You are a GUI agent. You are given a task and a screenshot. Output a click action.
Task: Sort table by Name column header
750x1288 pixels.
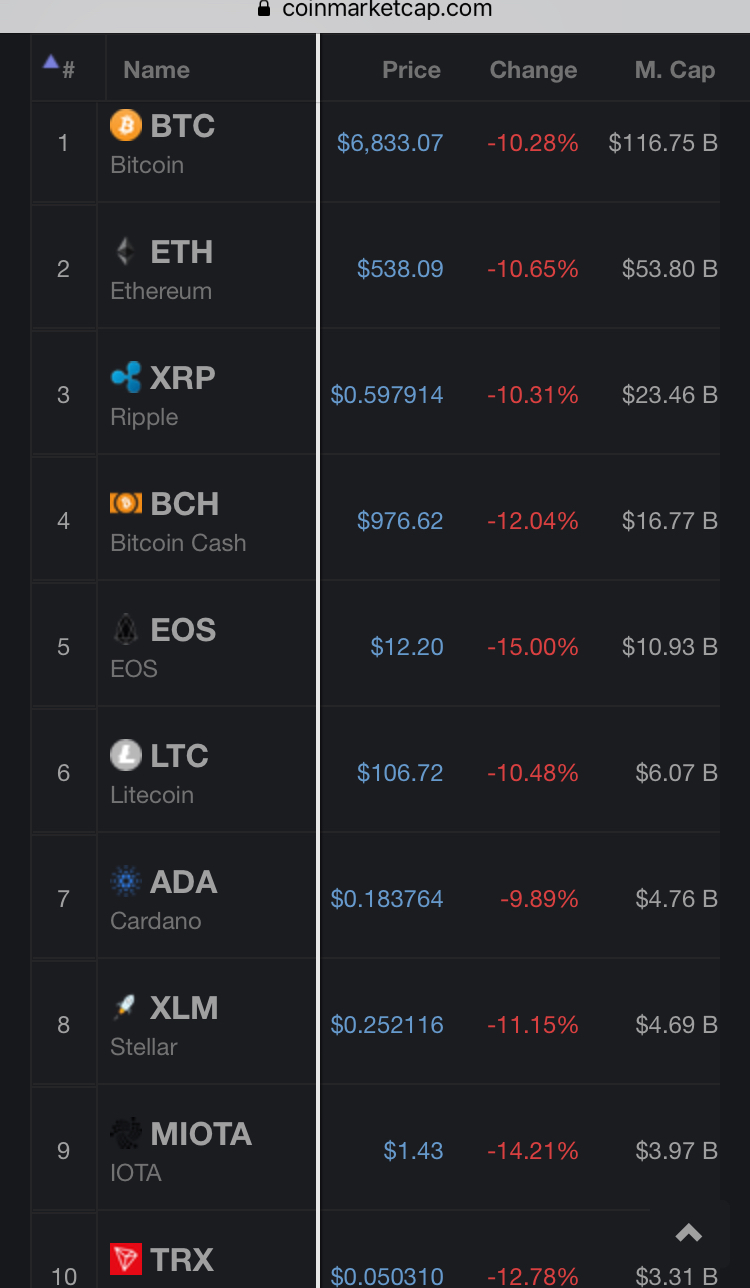click(156, 70)
